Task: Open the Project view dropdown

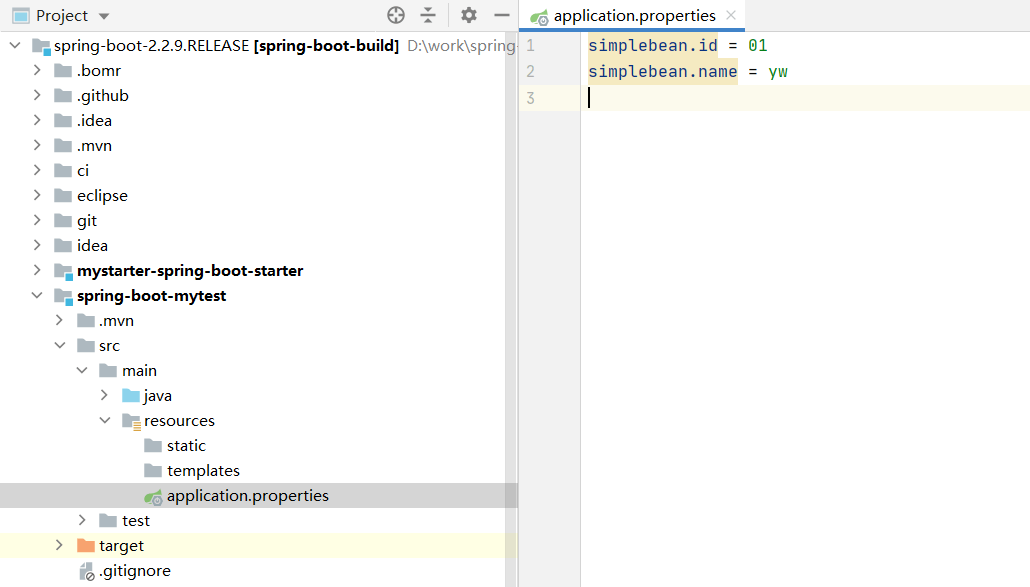Action: point(105,16)
